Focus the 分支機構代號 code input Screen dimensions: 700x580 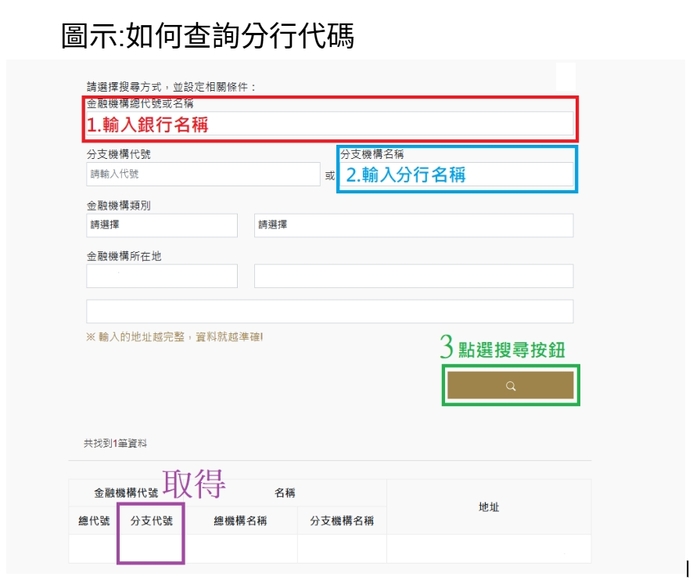[x=203, y=174]
